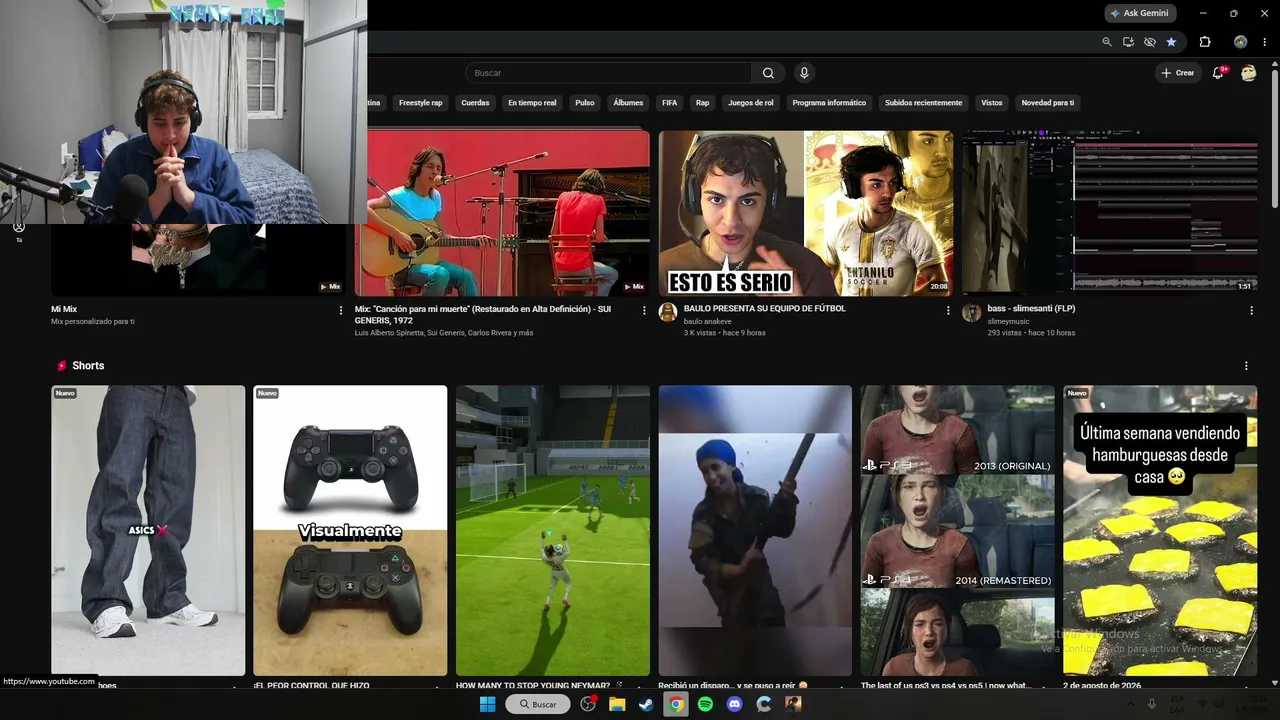Open the Crear create menu
Image resolution: width=1280 pixels, height=720 pixels.
(x=1178, y=73)
